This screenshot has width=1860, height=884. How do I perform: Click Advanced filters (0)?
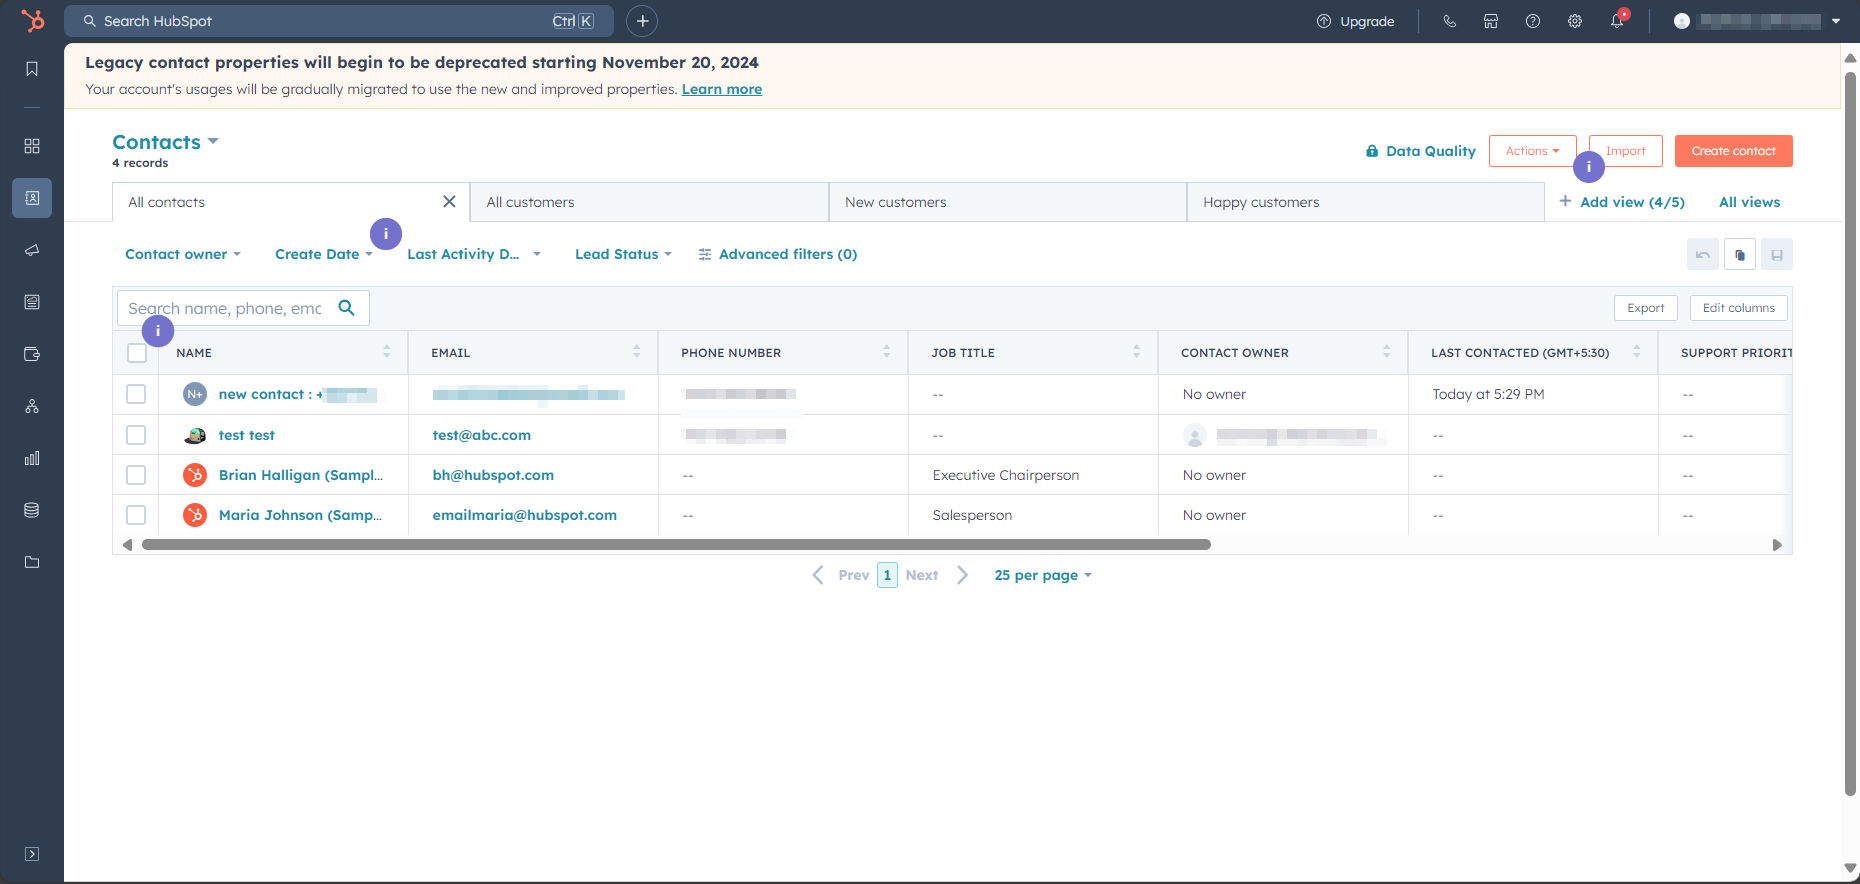[x=778, y=254]
